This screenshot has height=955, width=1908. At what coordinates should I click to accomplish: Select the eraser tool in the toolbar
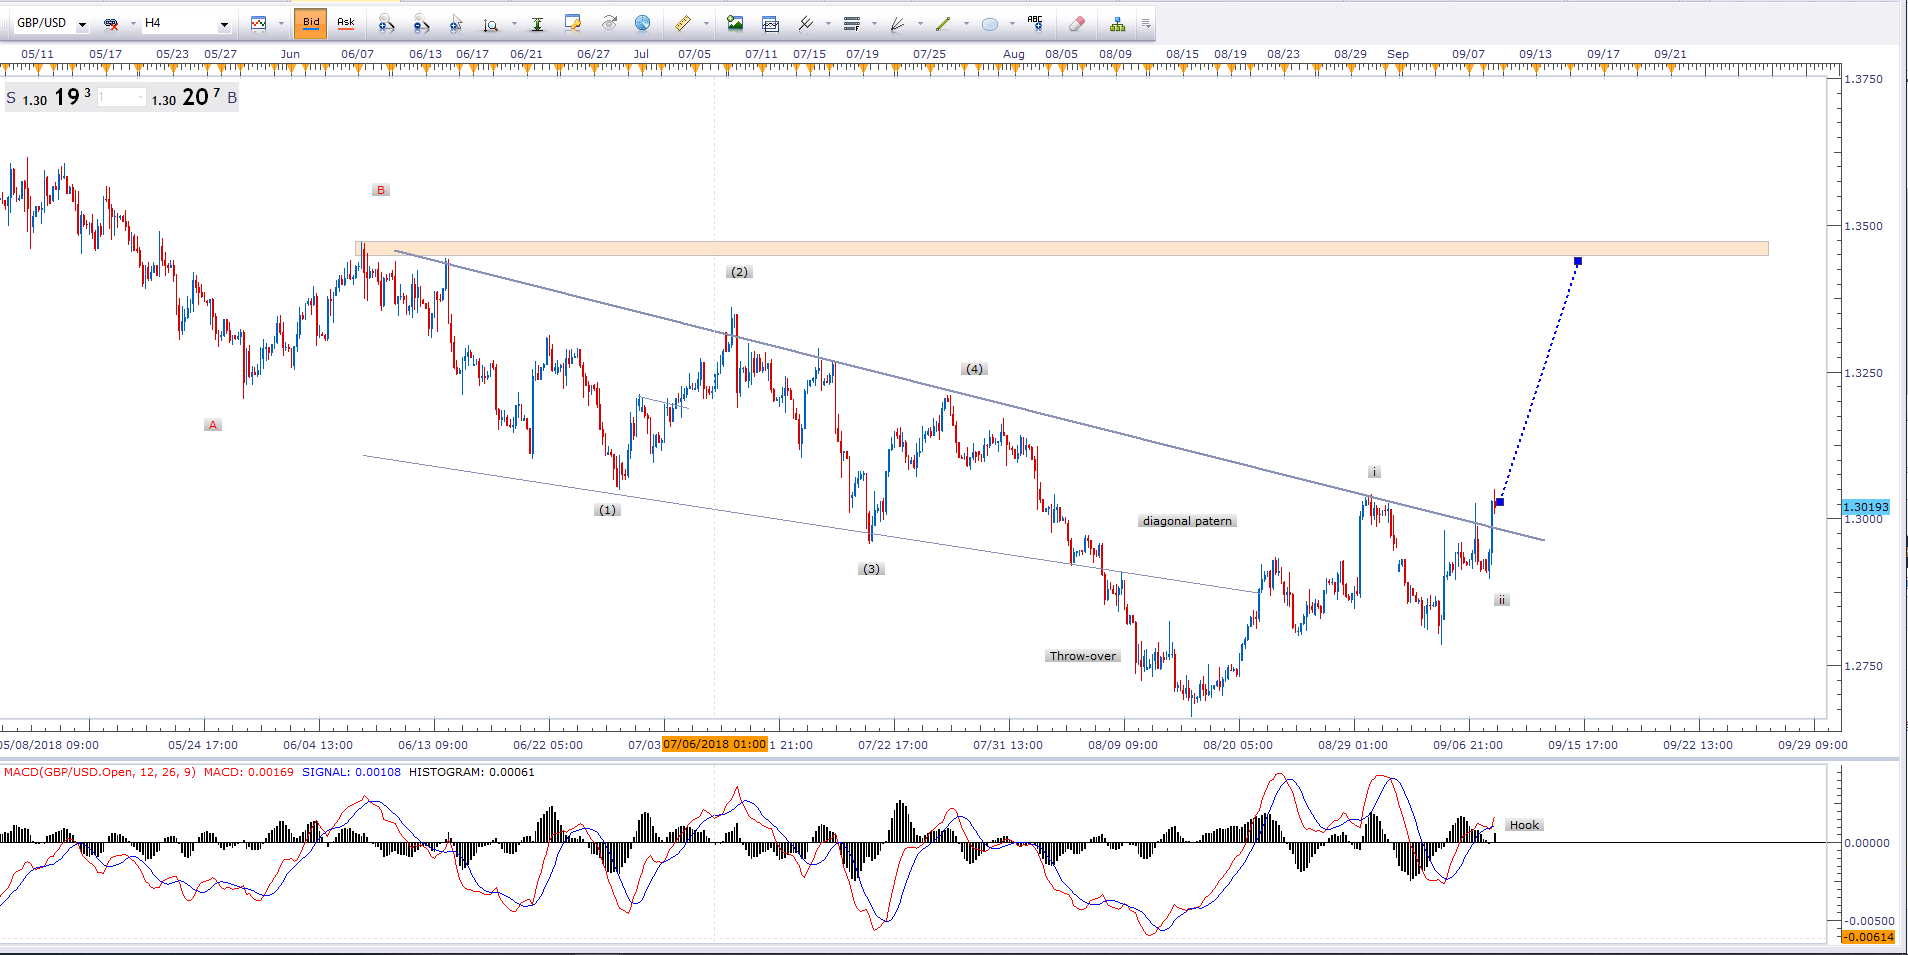click(1076, 24)
